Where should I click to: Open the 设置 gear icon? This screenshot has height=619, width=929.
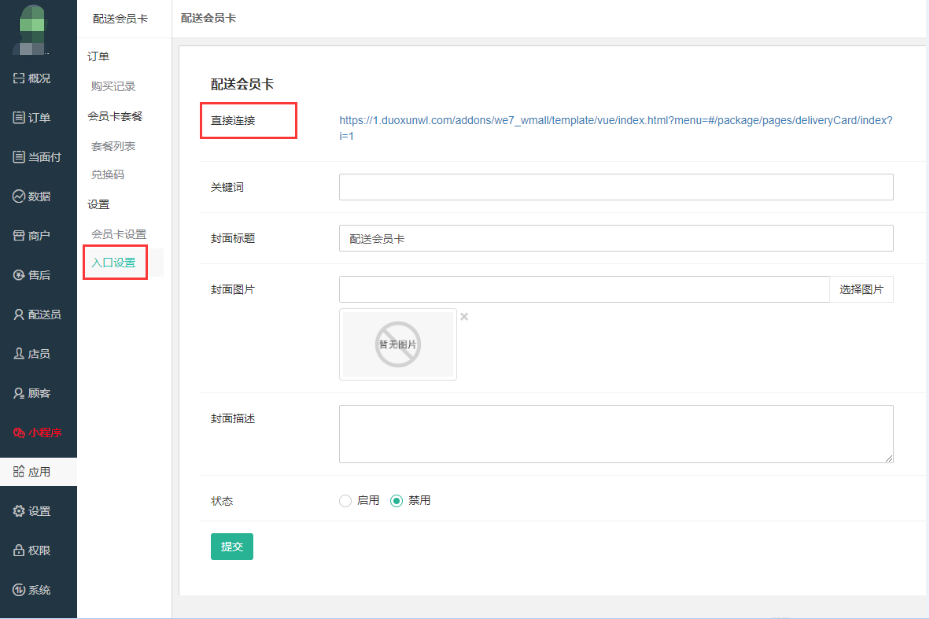pos(19,511)
